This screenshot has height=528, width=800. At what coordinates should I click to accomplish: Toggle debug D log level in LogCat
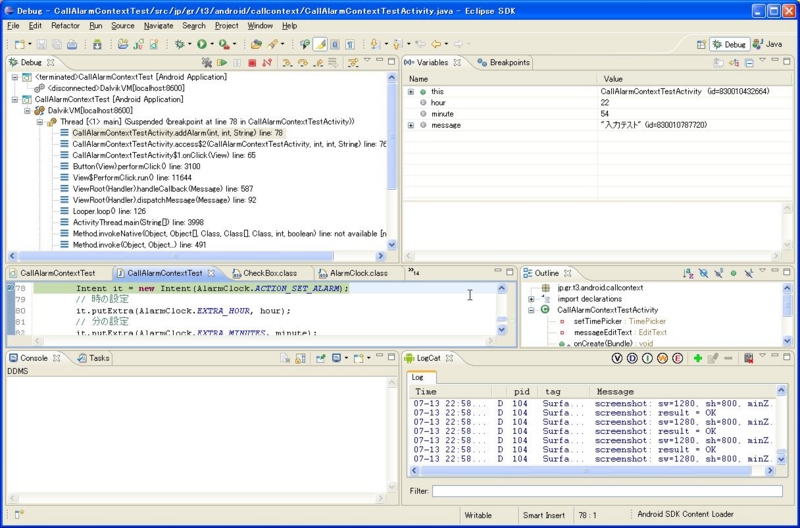pyautogui.click(x=632, y=358)
